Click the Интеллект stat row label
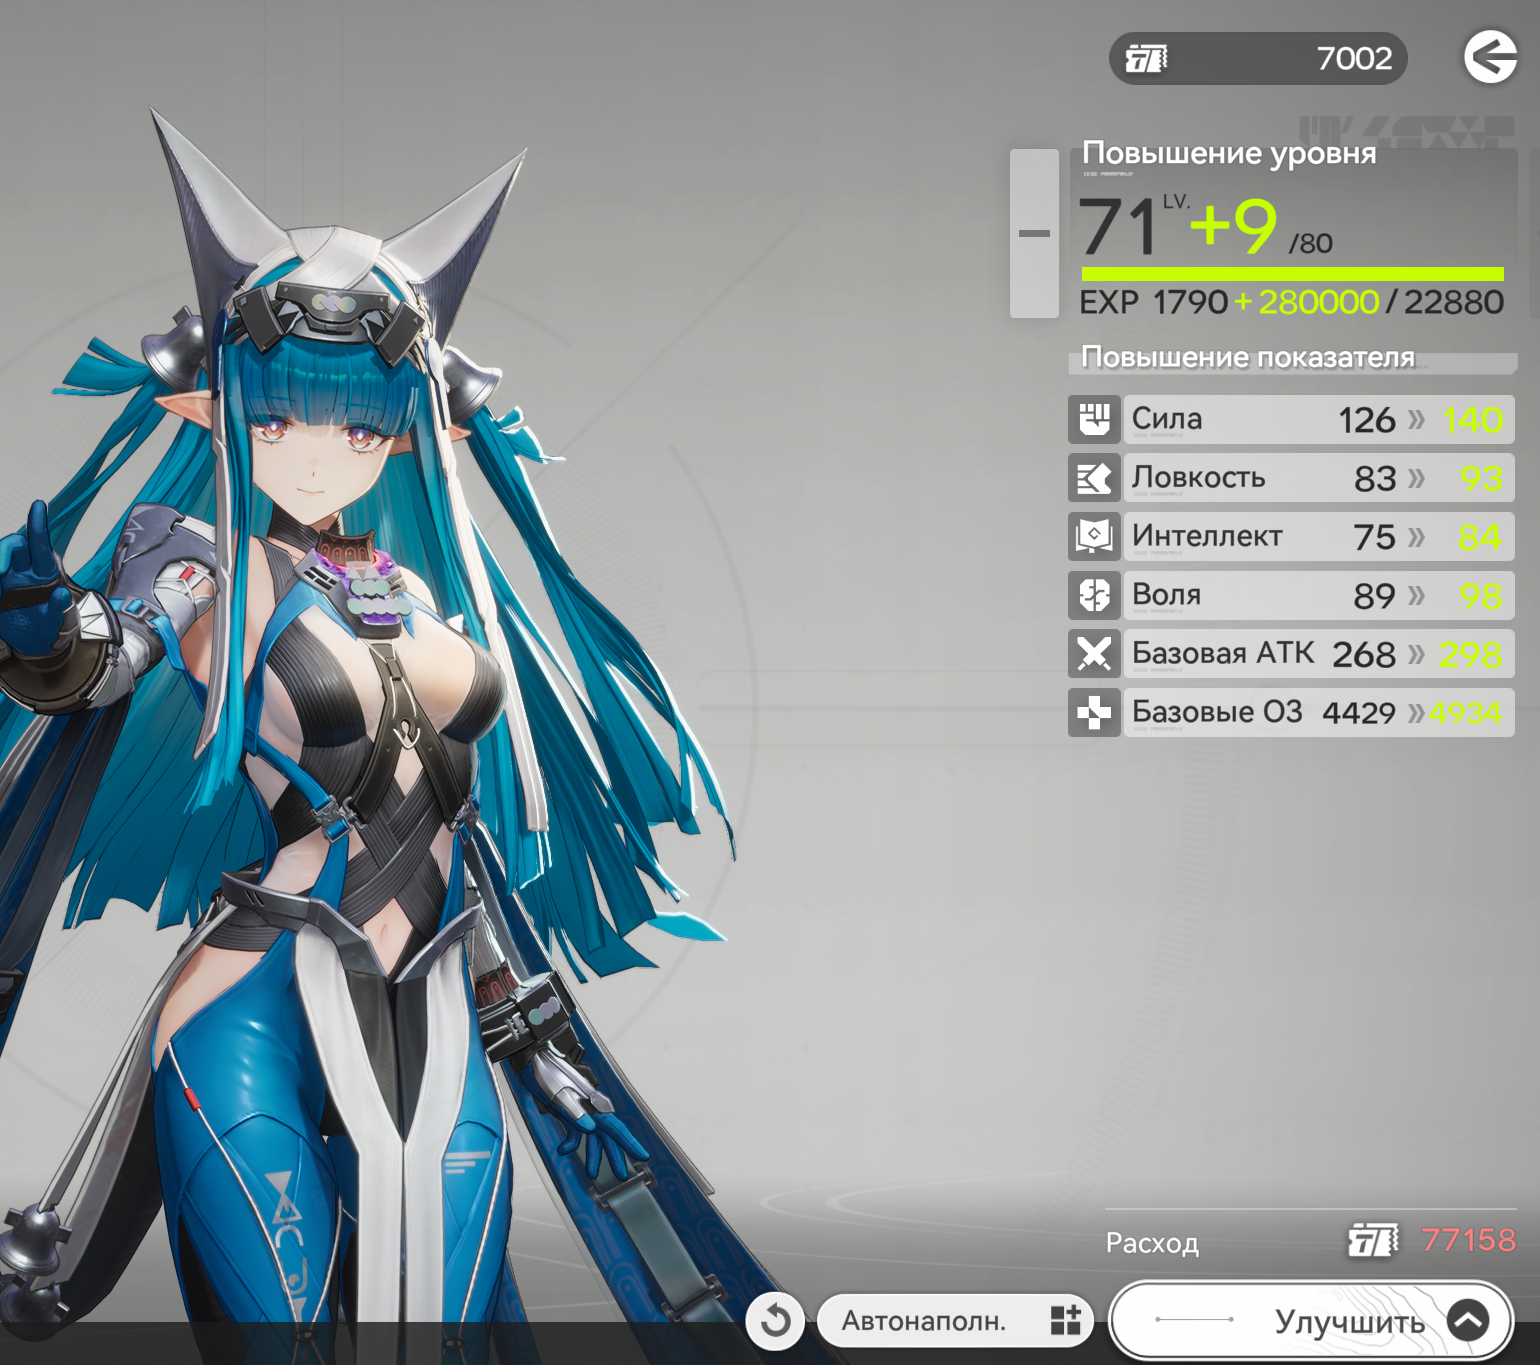The width and height of the screenshot is (1540, 1365). pos(1207,536)
